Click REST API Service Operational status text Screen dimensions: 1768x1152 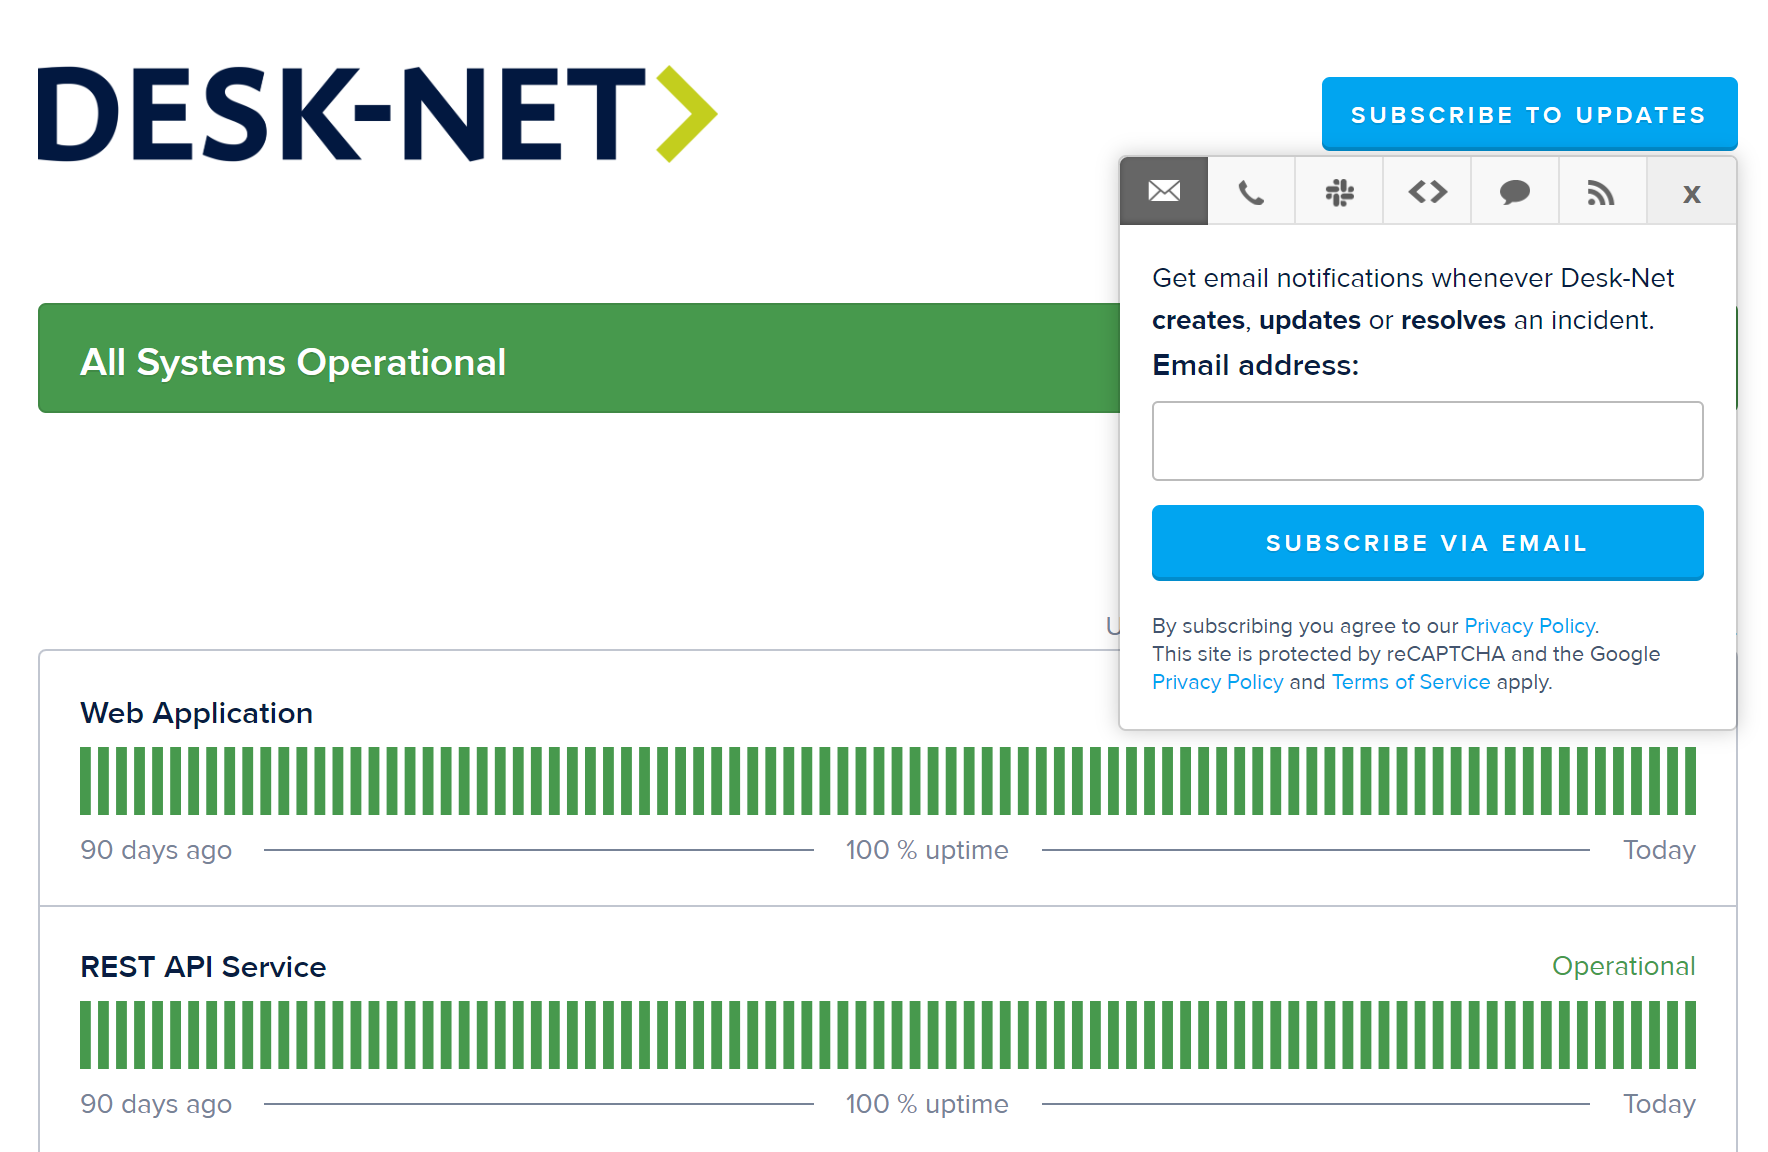point(1623,966)
